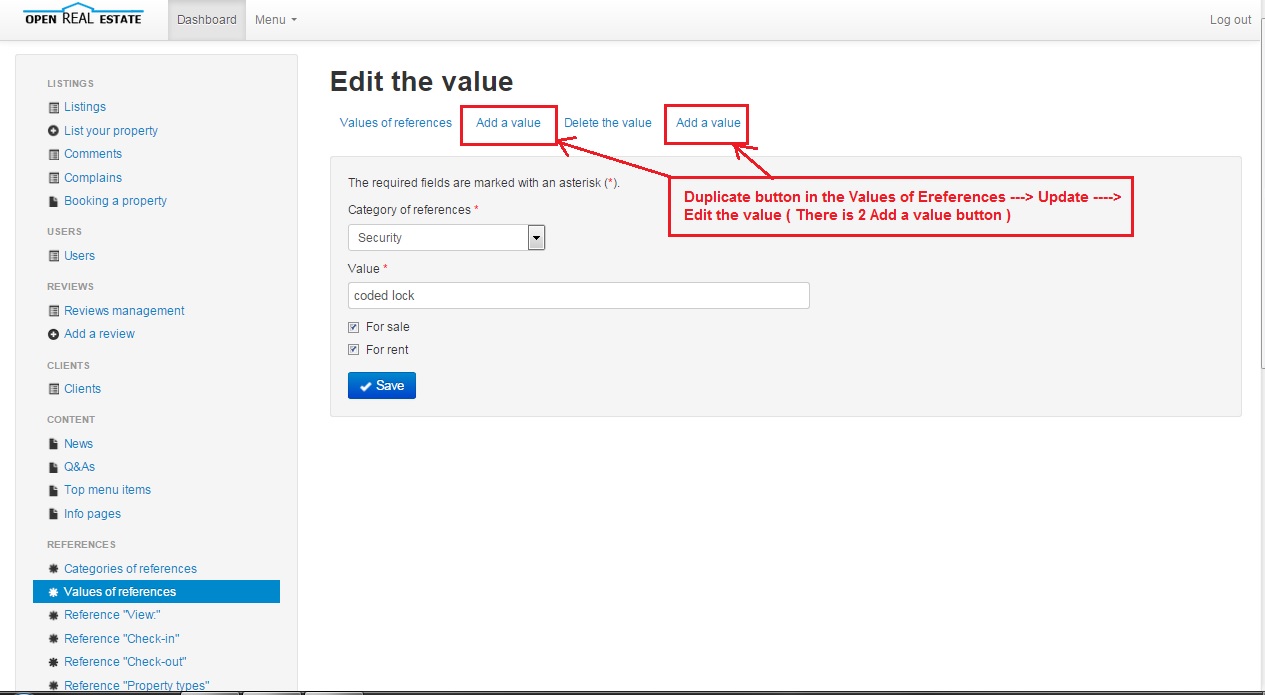The image size is (1265, 695).
Task: Click the gear icon beside Categories of references
Action: click(54, 569)
